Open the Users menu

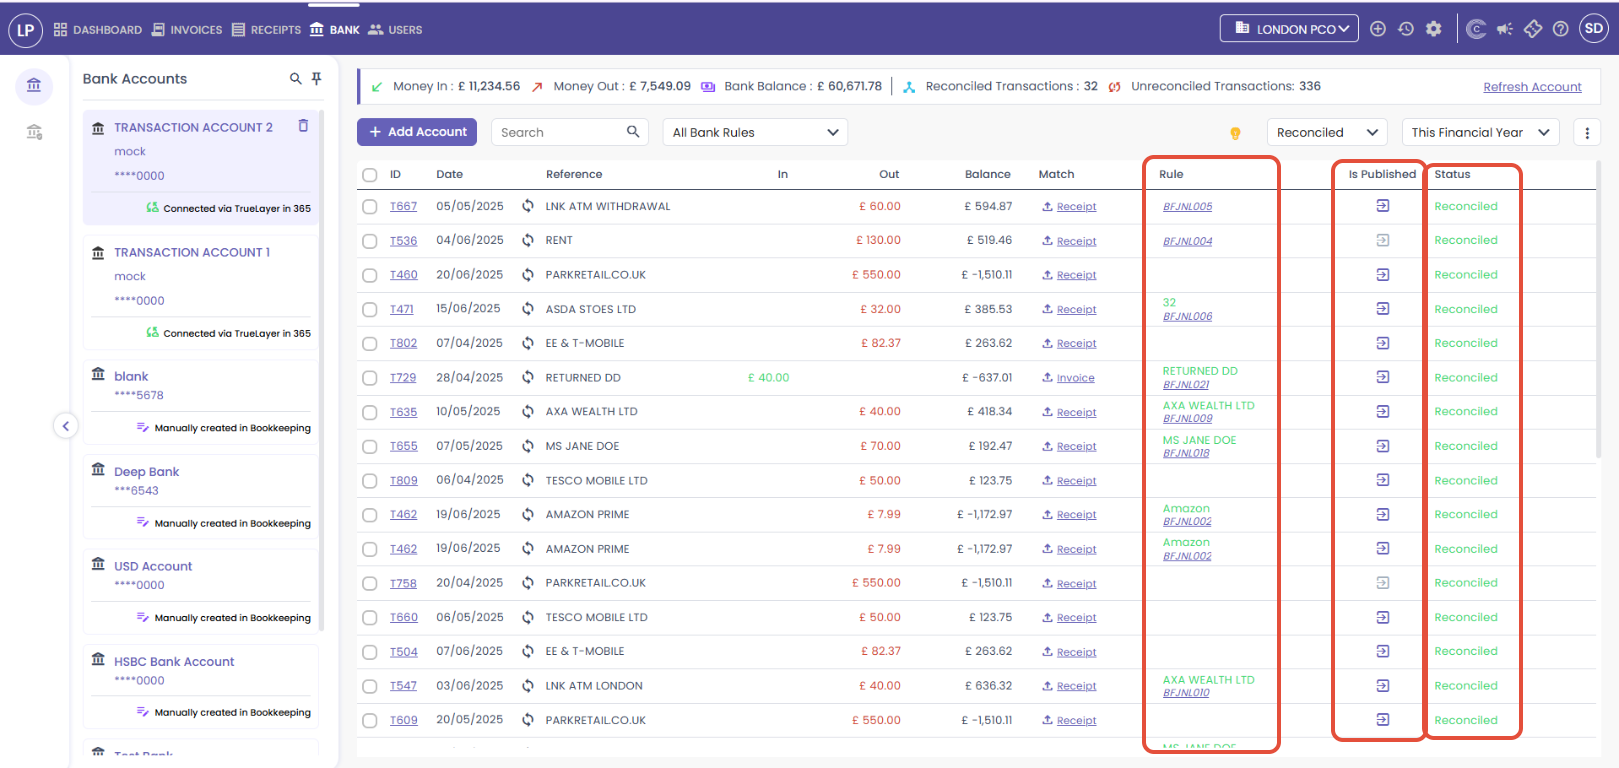(x=395, y=30)
